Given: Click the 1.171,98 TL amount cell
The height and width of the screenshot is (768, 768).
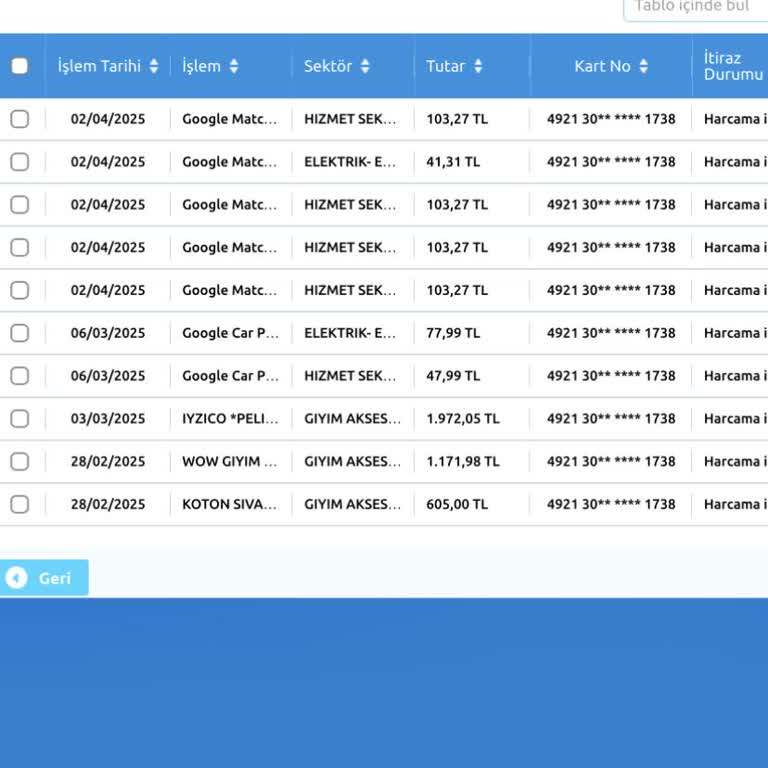Looking at the screenshot, I should [x=461, y=462].
